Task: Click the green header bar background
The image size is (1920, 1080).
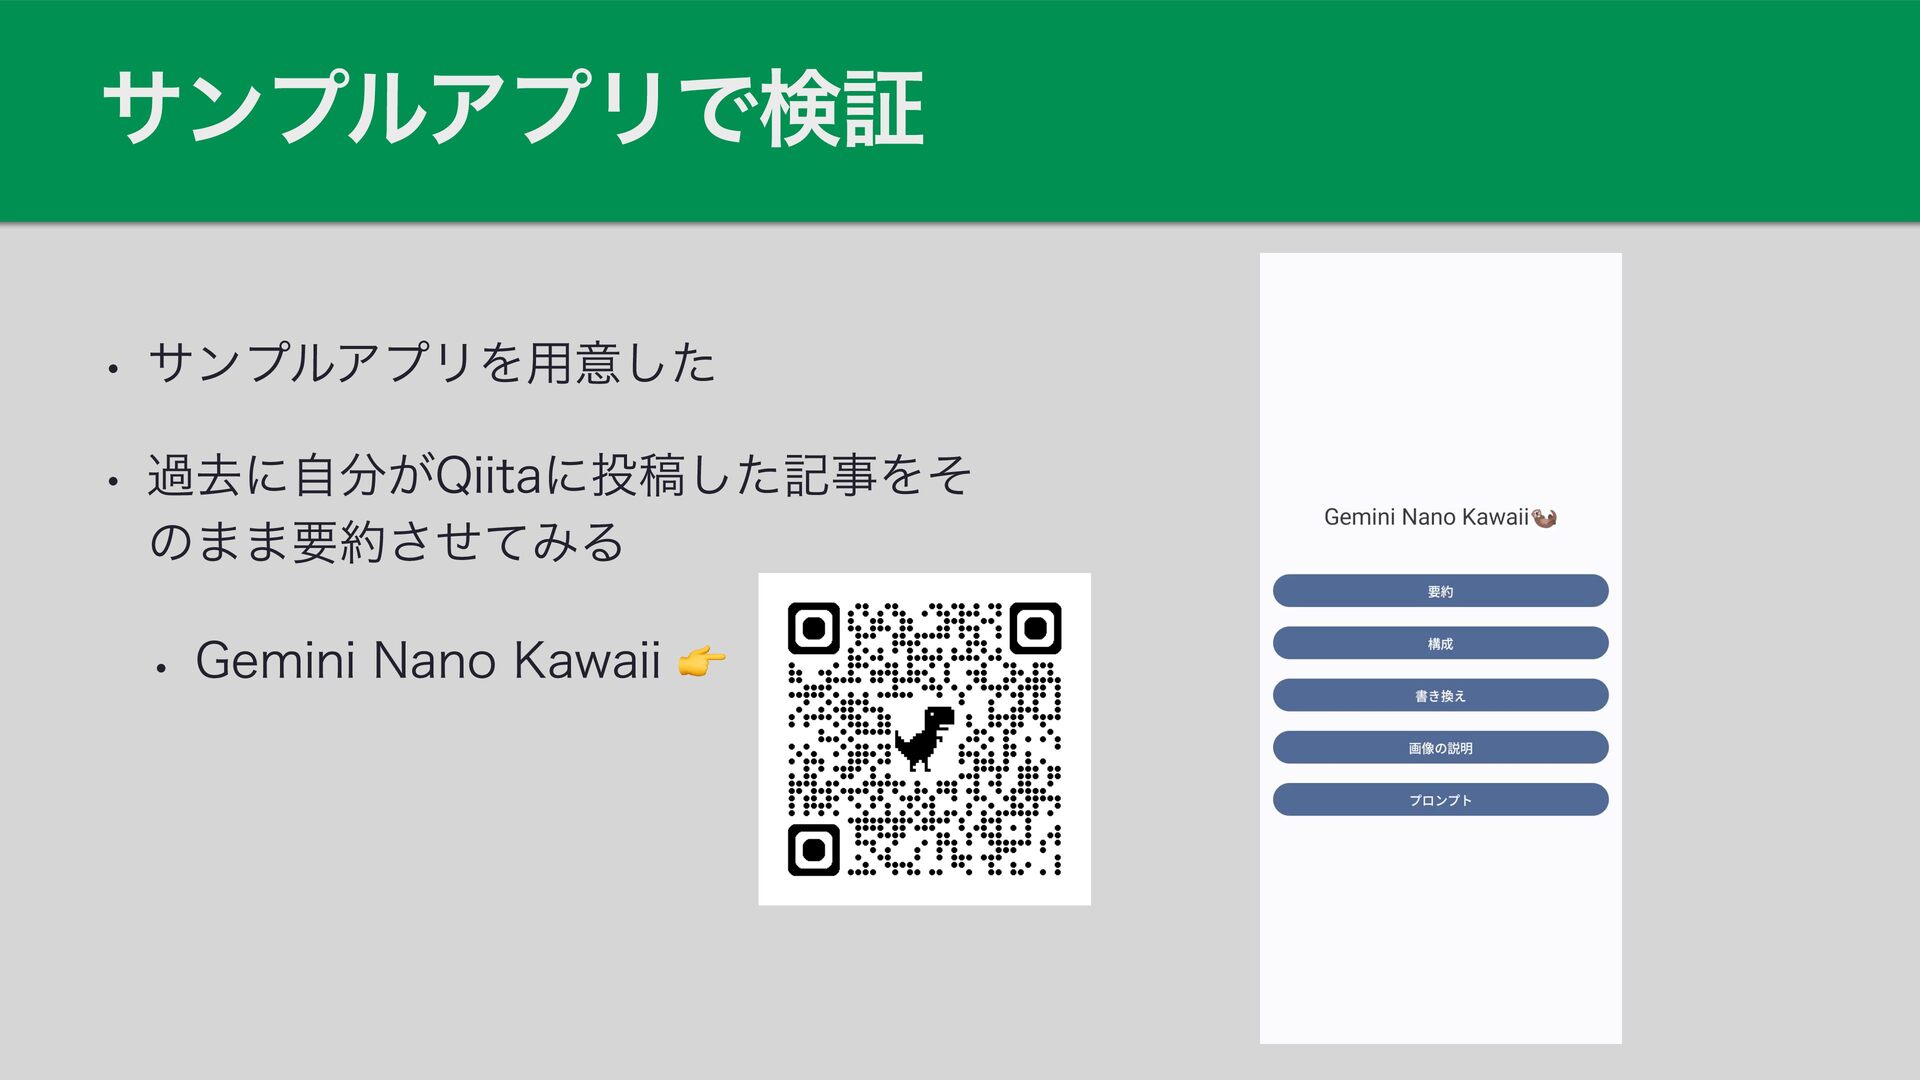Action: tap(1400, 110)
